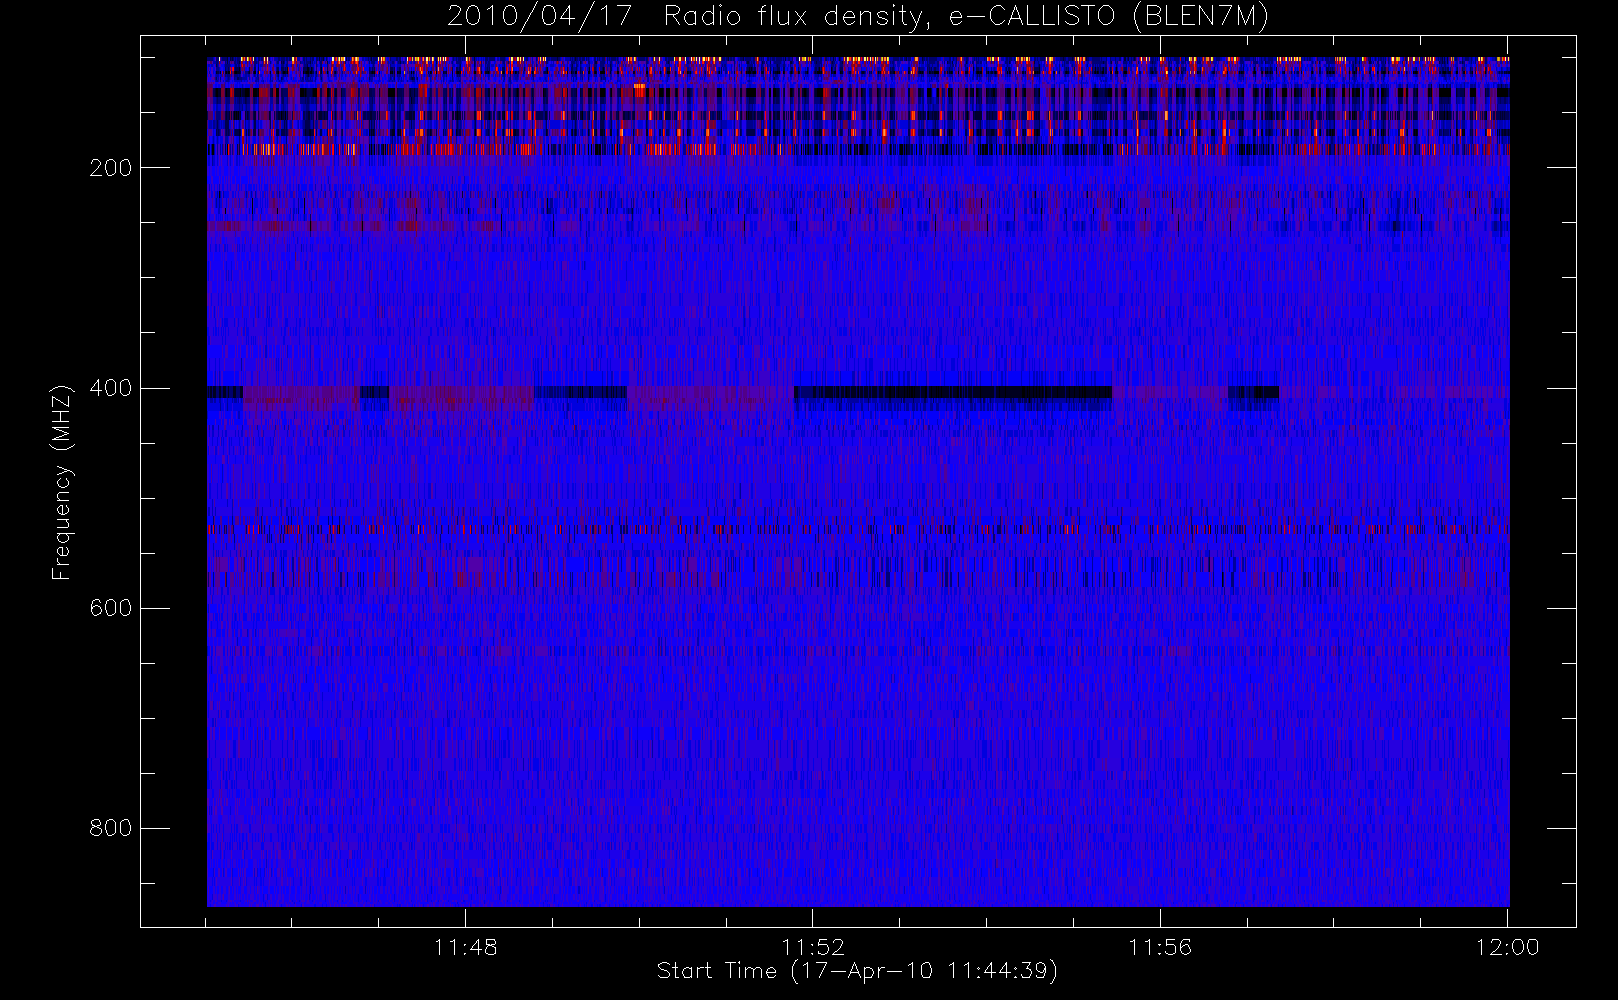
Task: Click the 'Start Time (17-Apr-10 11:44:39)' axis label
Action: (857, 970)
